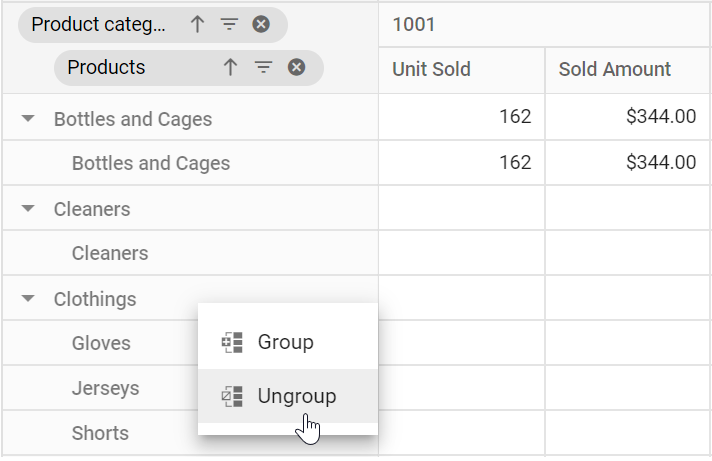Click the Unit Sold column header

click(462, 69)
